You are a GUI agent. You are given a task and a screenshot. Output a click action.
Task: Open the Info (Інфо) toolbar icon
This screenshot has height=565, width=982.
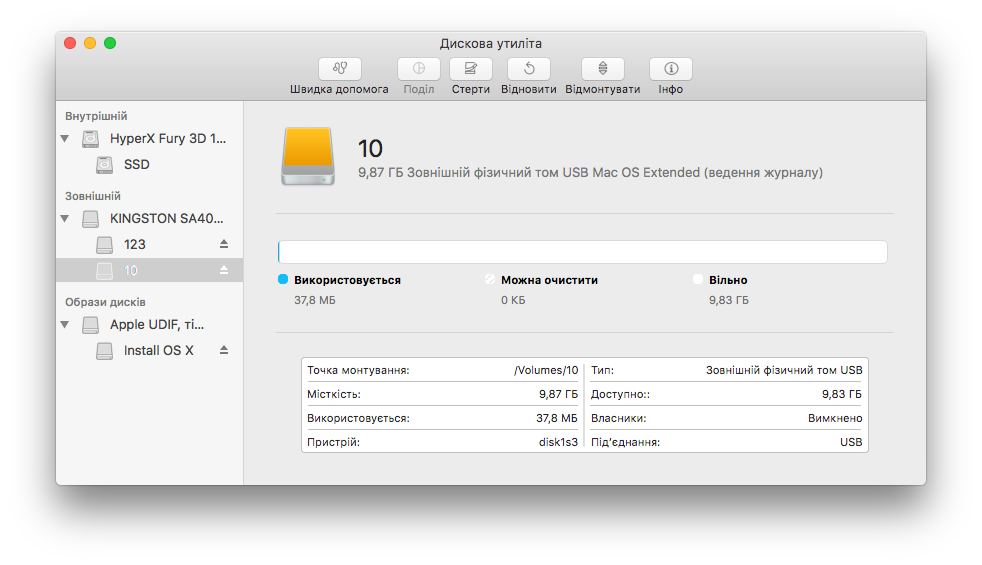click(671, 69)
